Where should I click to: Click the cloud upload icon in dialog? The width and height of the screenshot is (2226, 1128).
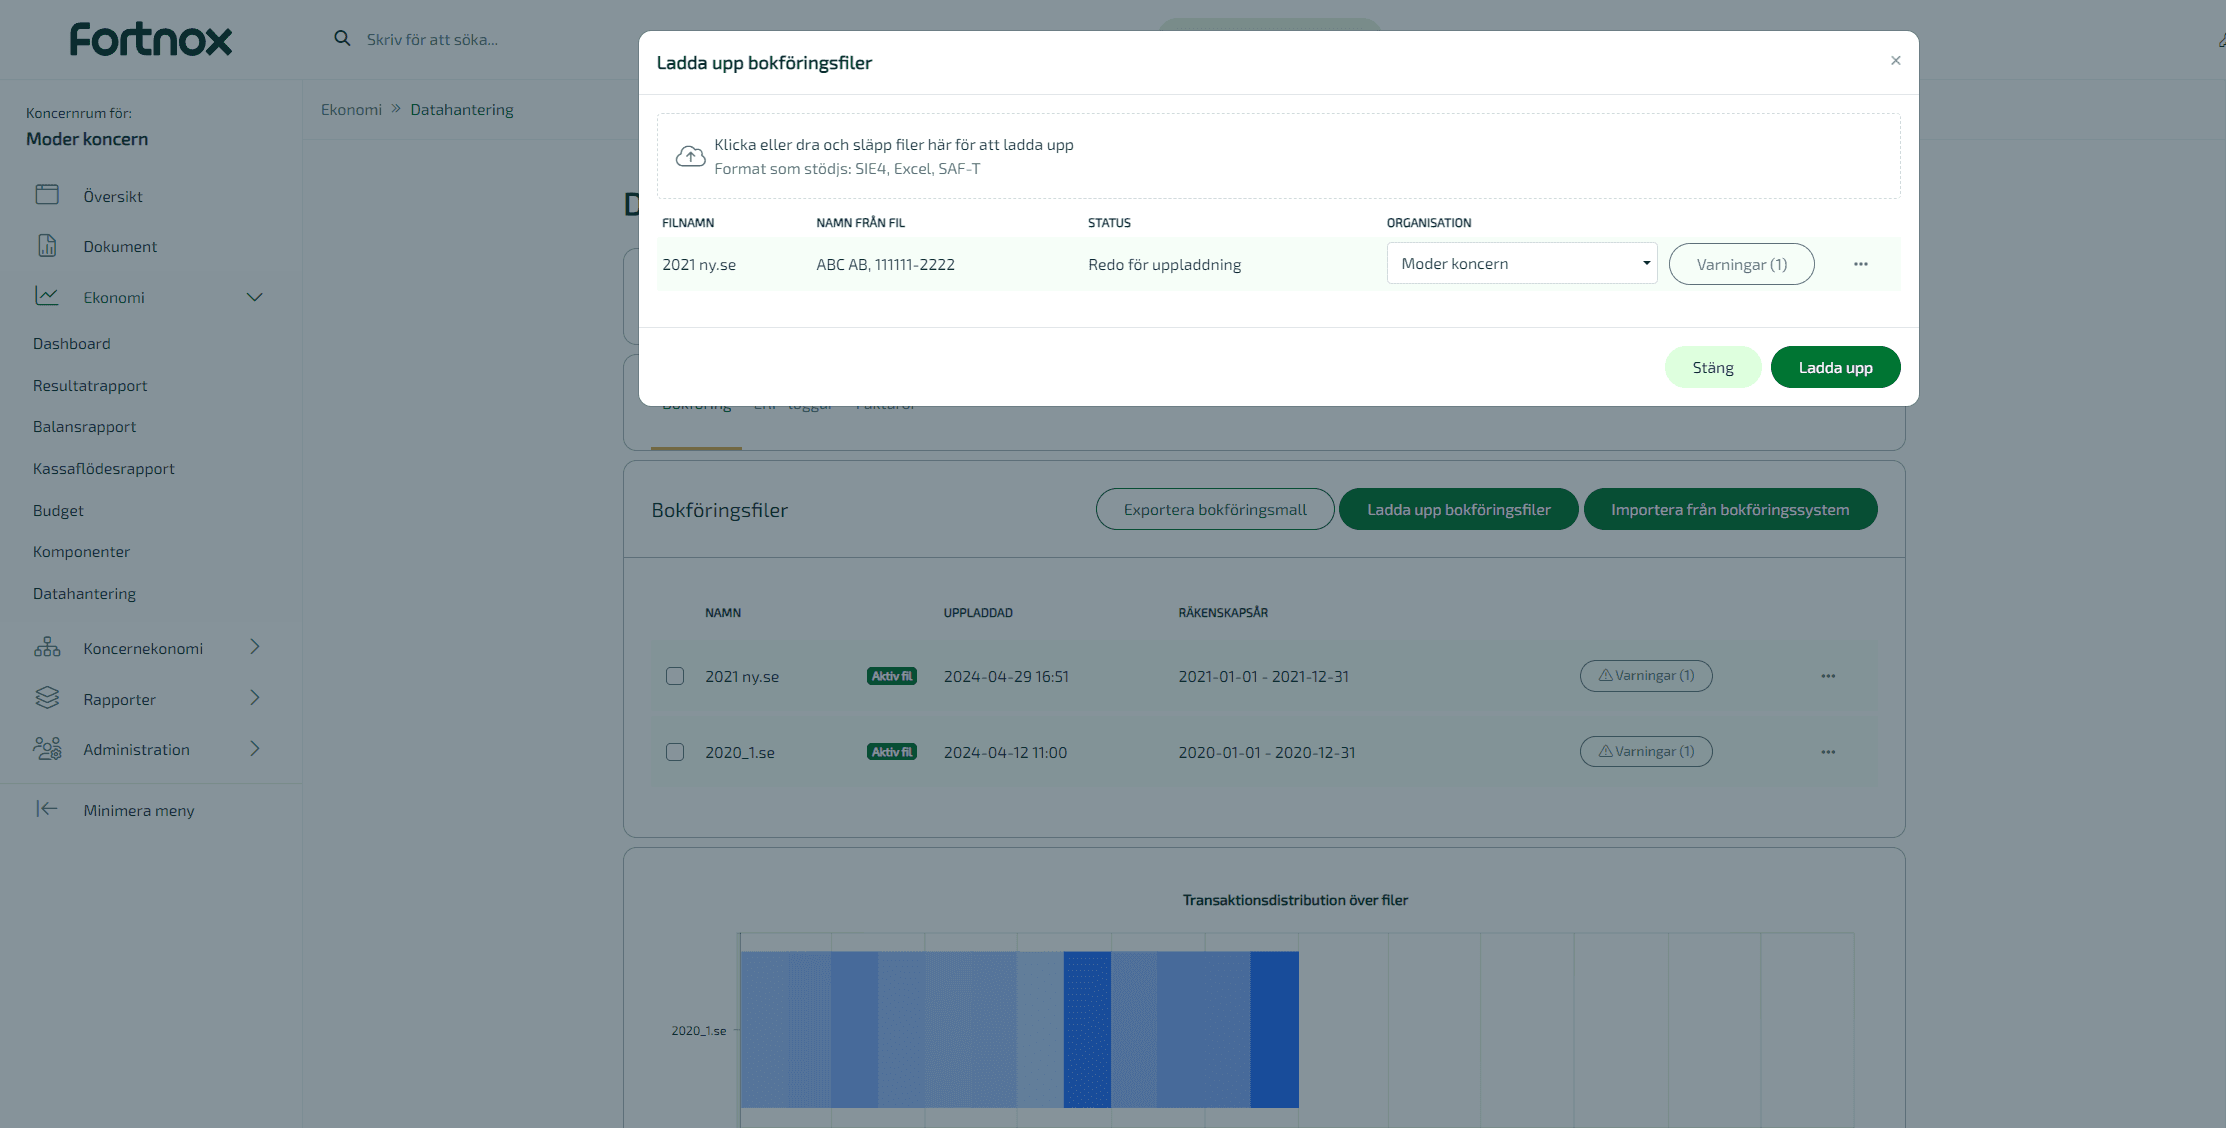pos(690,156)
